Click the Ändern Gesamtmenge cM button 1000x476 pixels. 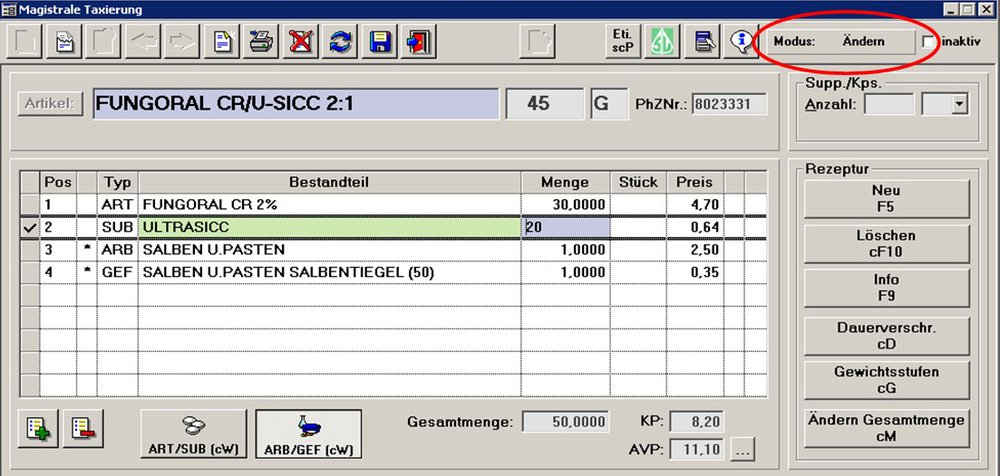point(886,428)
